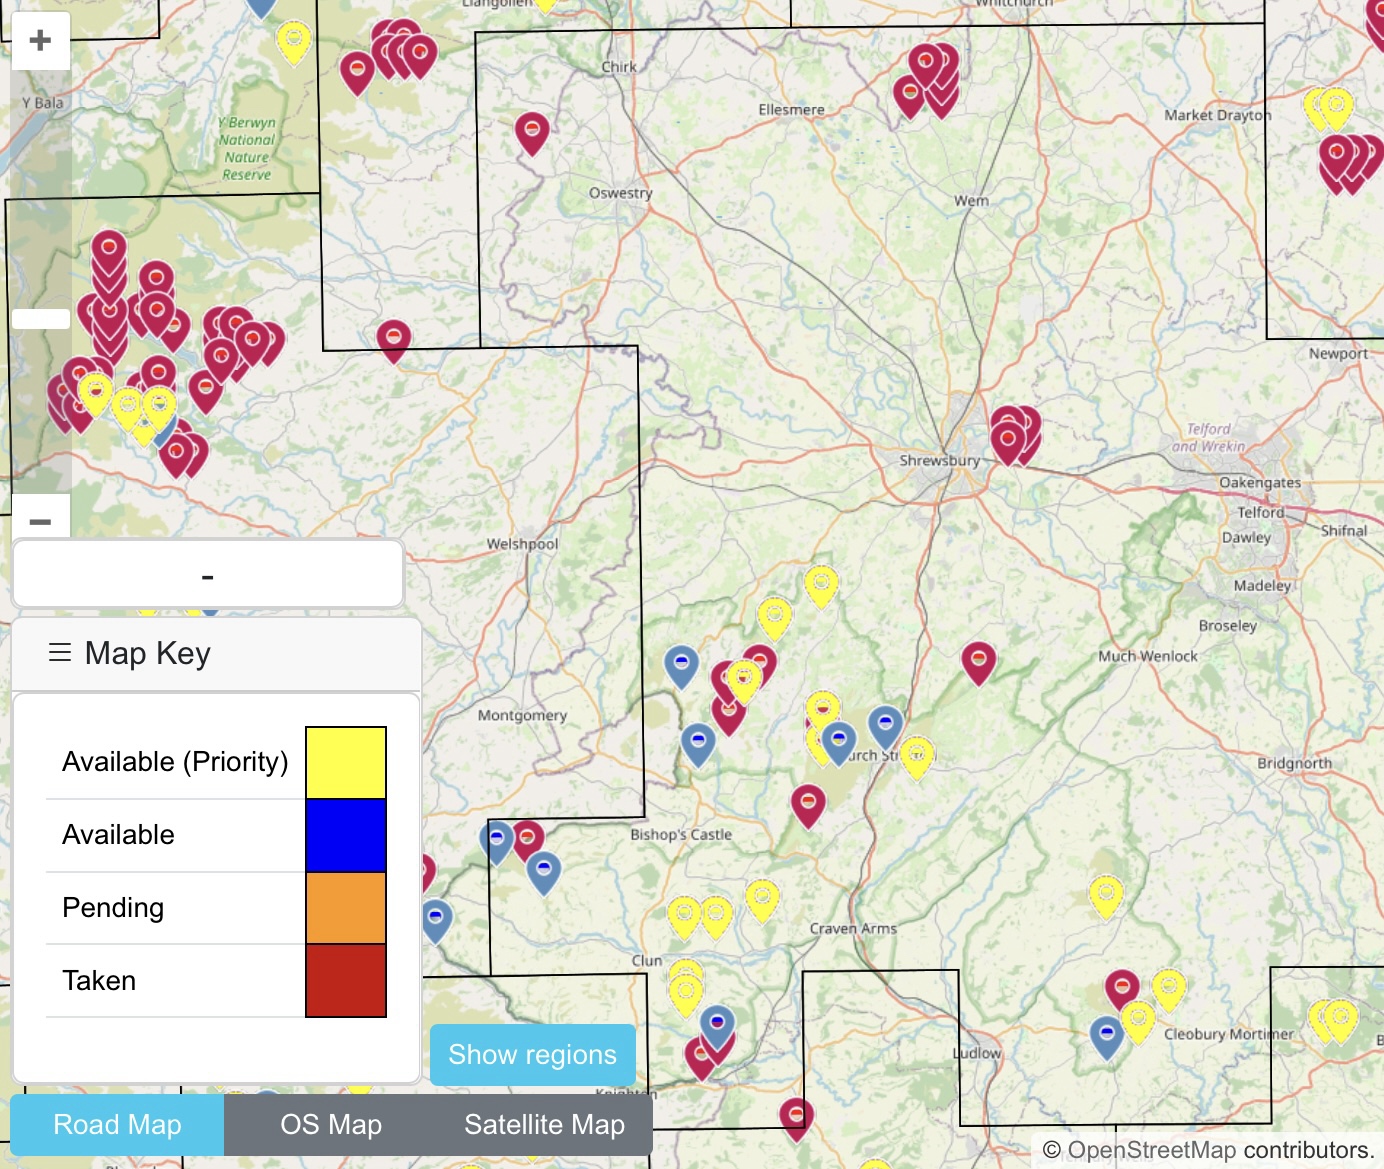Image resolution: width=1384 pixels, height=1169 pixels.
Task: Select the blue marker northeast of Montgomery
Action: pyautogui.click(x=681, y=663)
